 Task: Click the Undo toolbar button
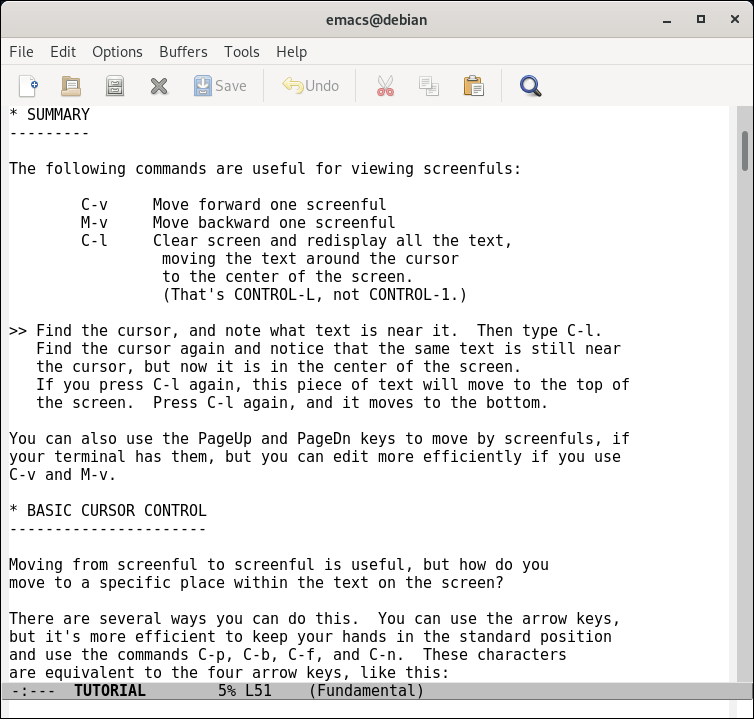pyautogui.click(x=311, y=86)
